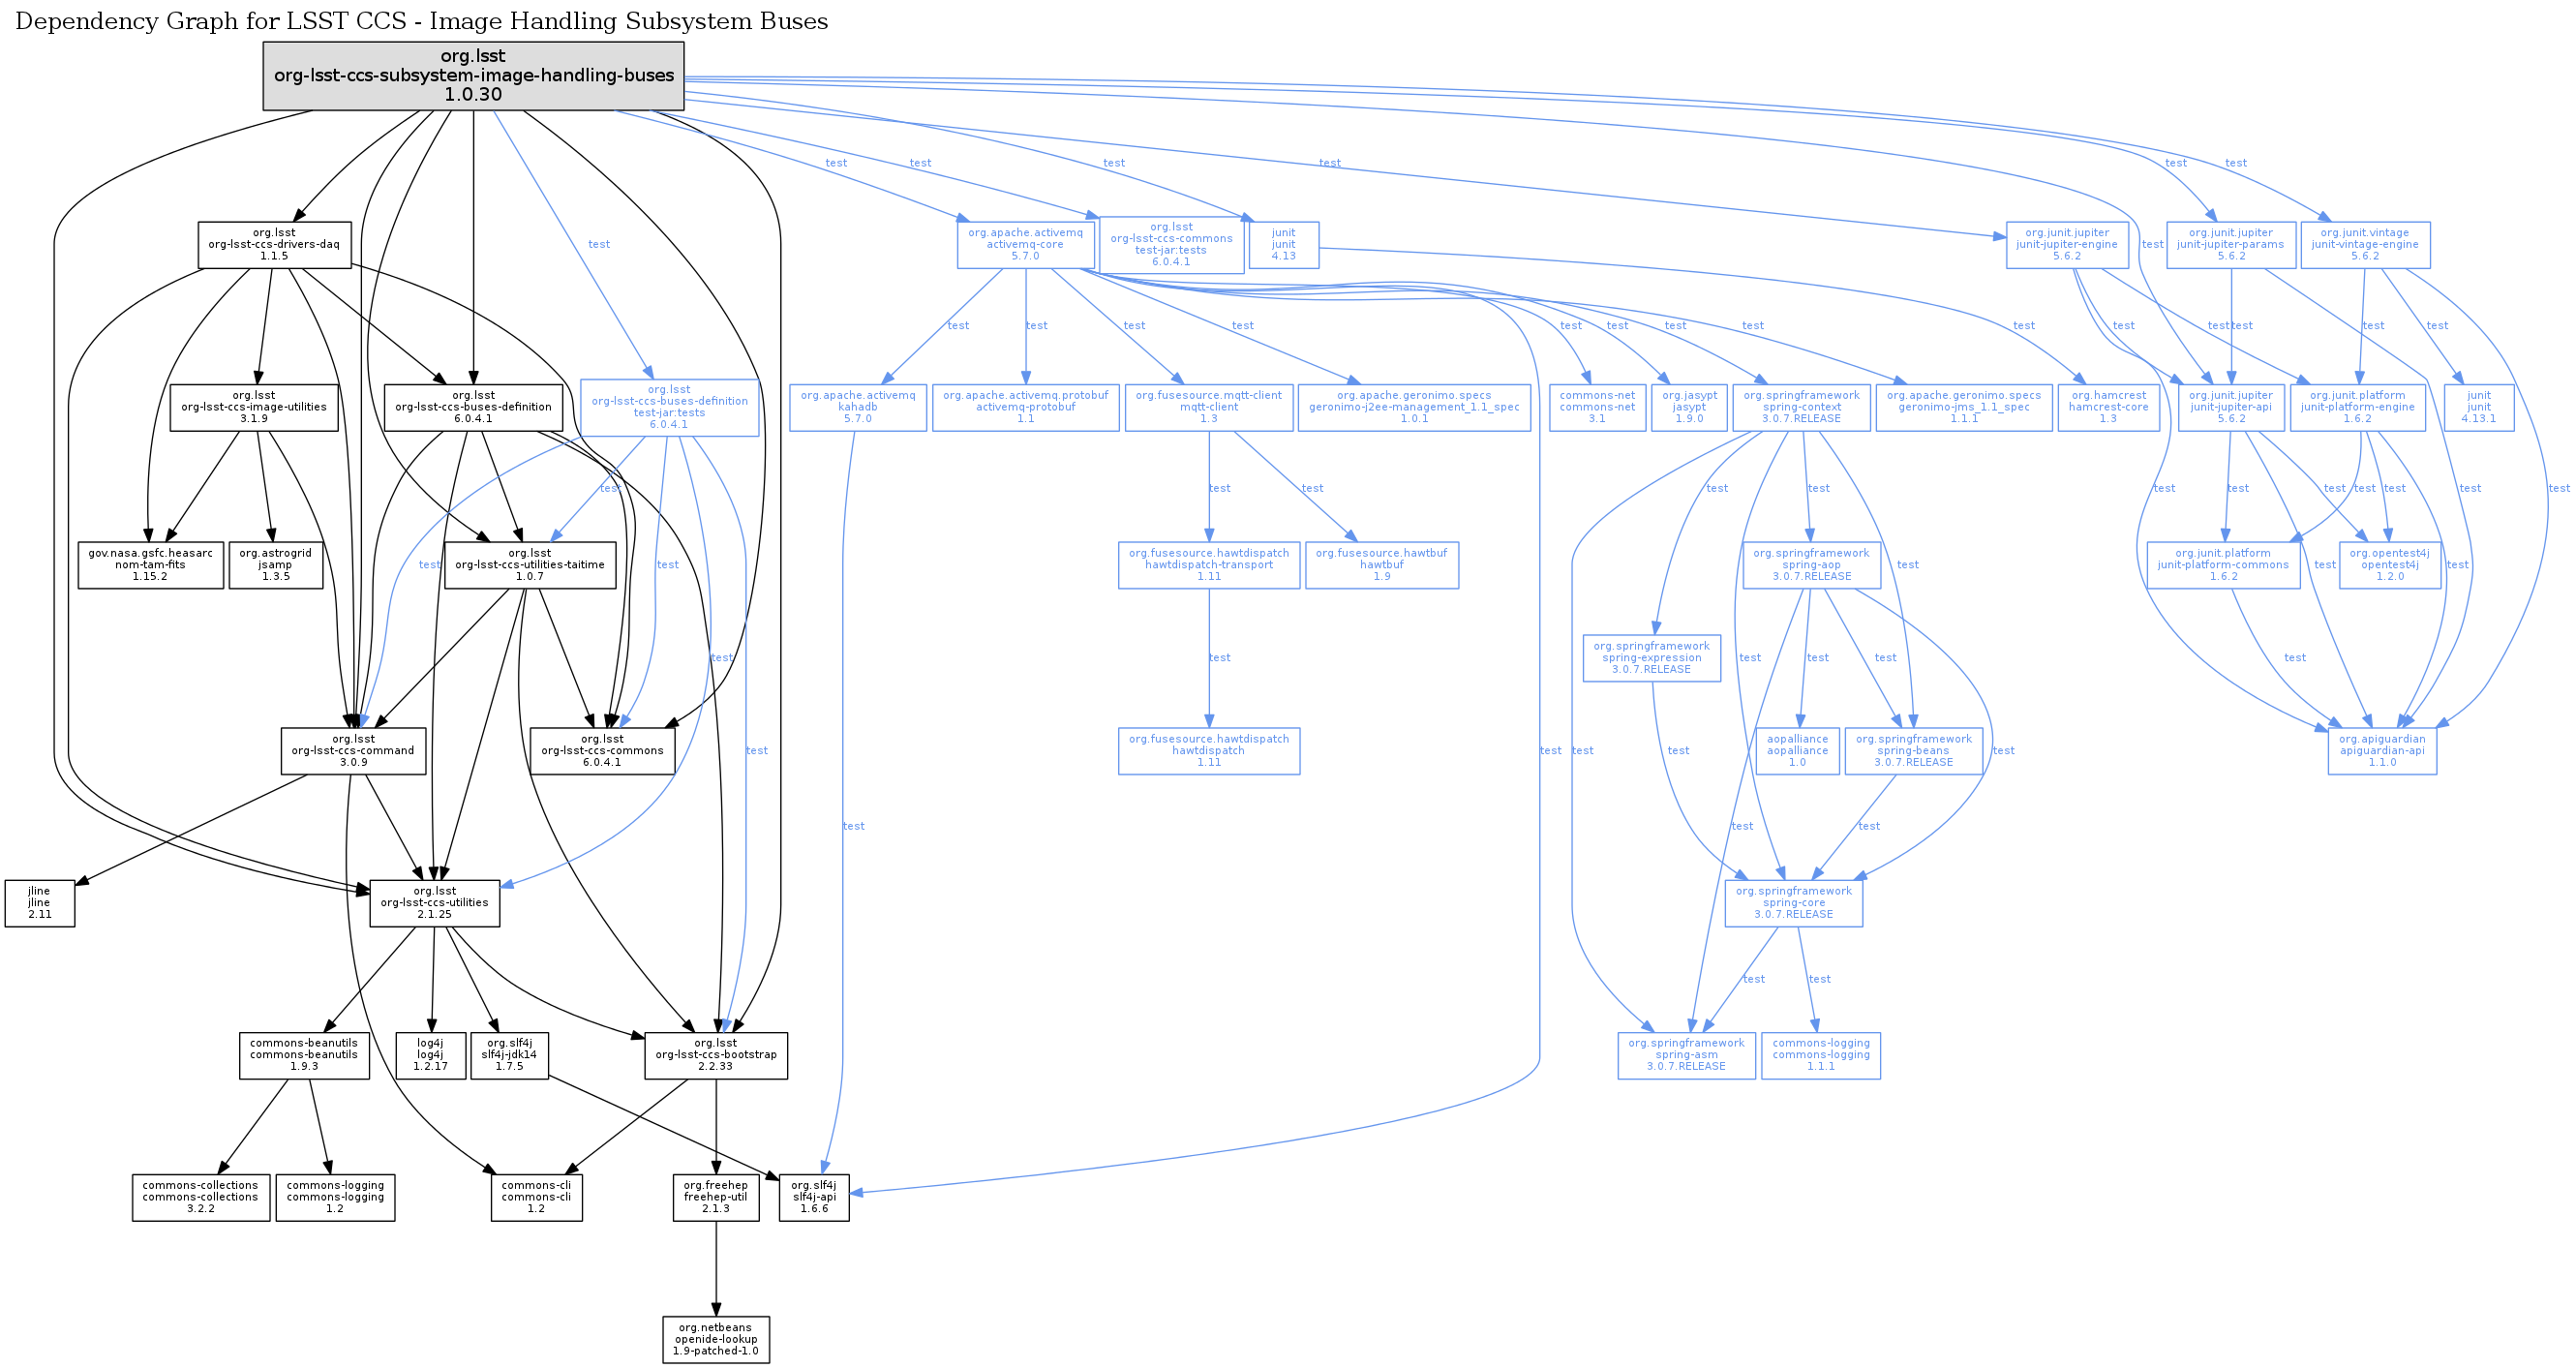
Task: Click the apiguardian-api 1.1.0 node
Action: pyautogui.click(x=2382, y=751)
